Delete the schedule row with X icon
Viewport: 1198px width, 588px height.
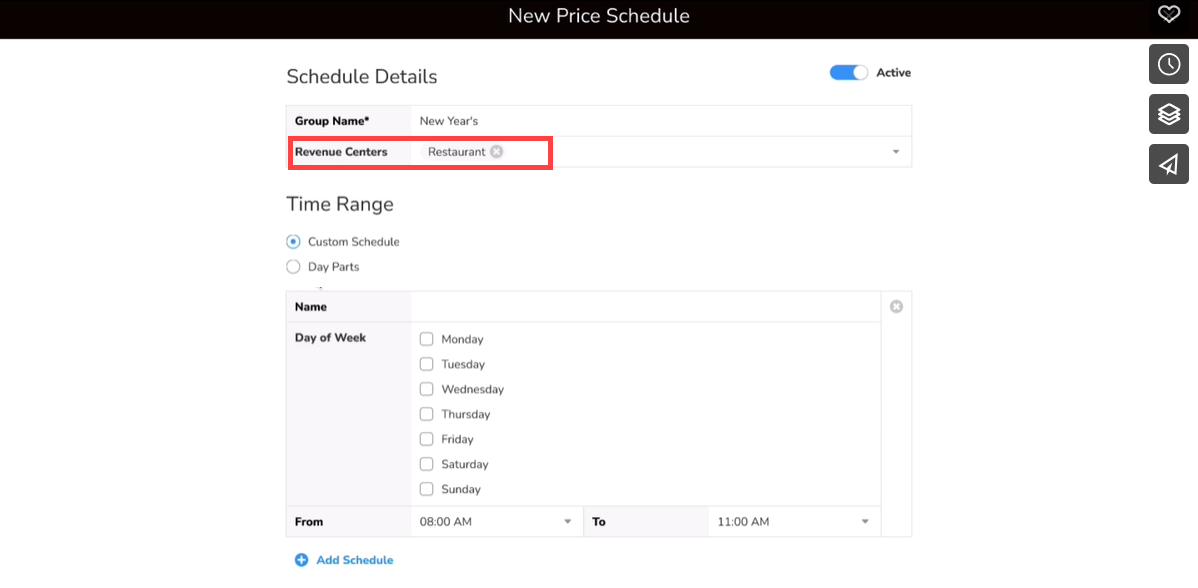(896, 307)
